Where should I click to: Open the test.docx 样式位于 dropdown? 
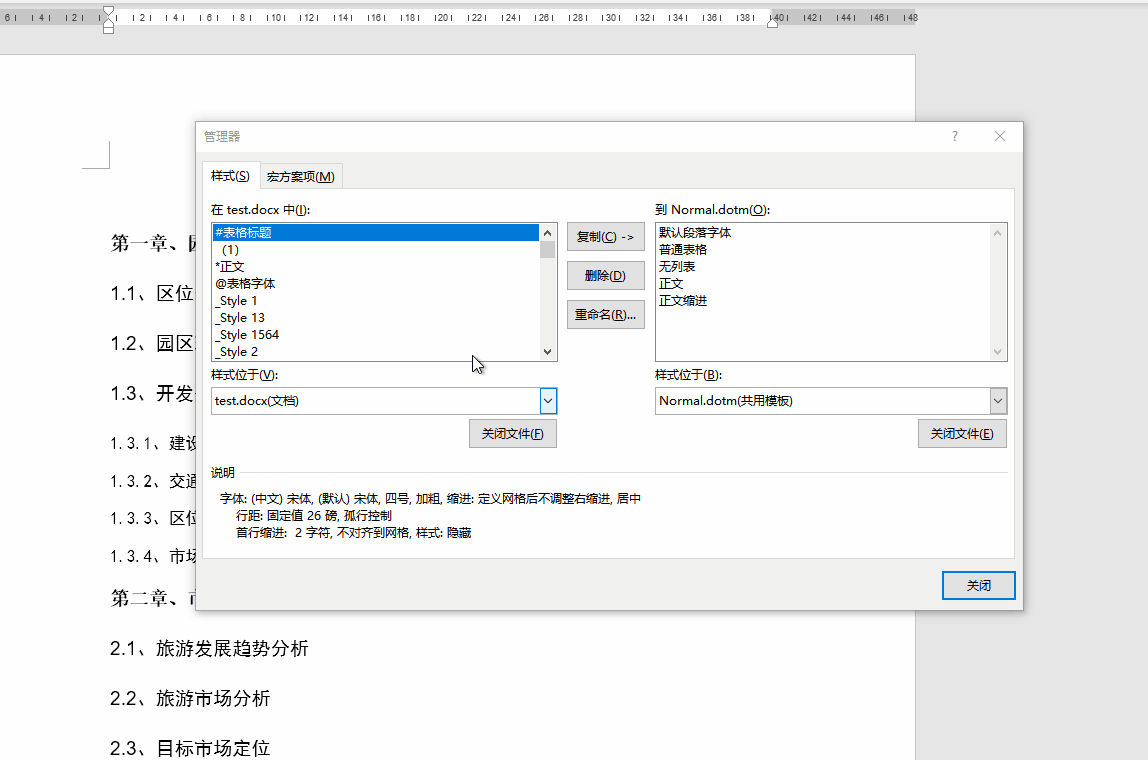[547, 400]
